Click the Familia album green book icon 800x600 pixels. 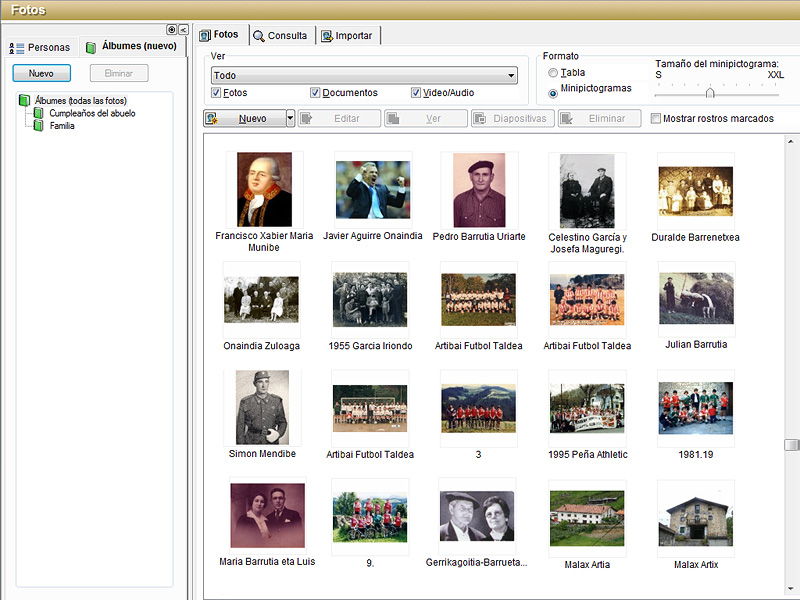[x=38, y=126]
